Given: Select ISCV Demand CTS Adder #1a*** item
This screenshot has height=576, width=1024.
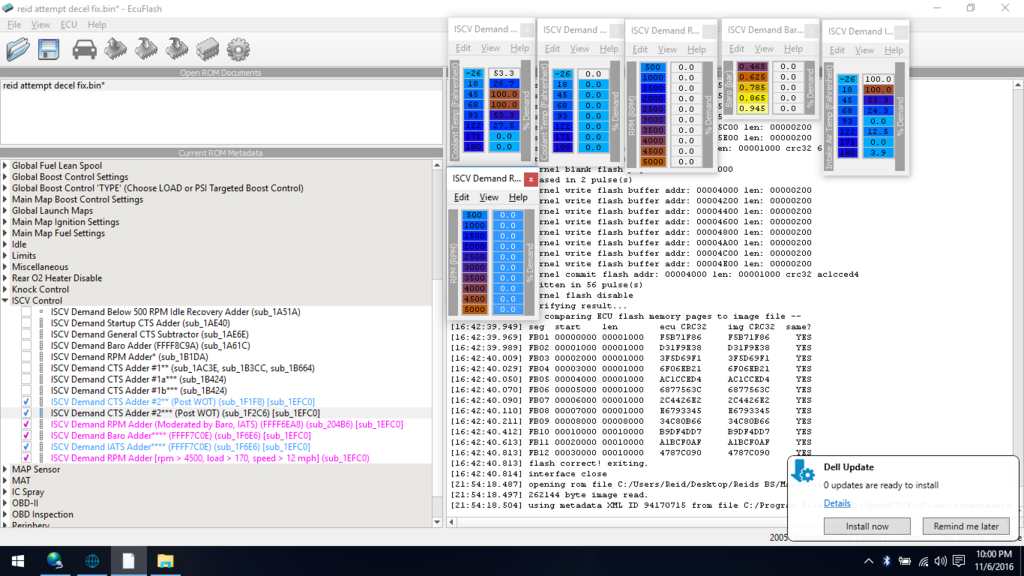Looking at the screenshot, I should pos(138,379).
